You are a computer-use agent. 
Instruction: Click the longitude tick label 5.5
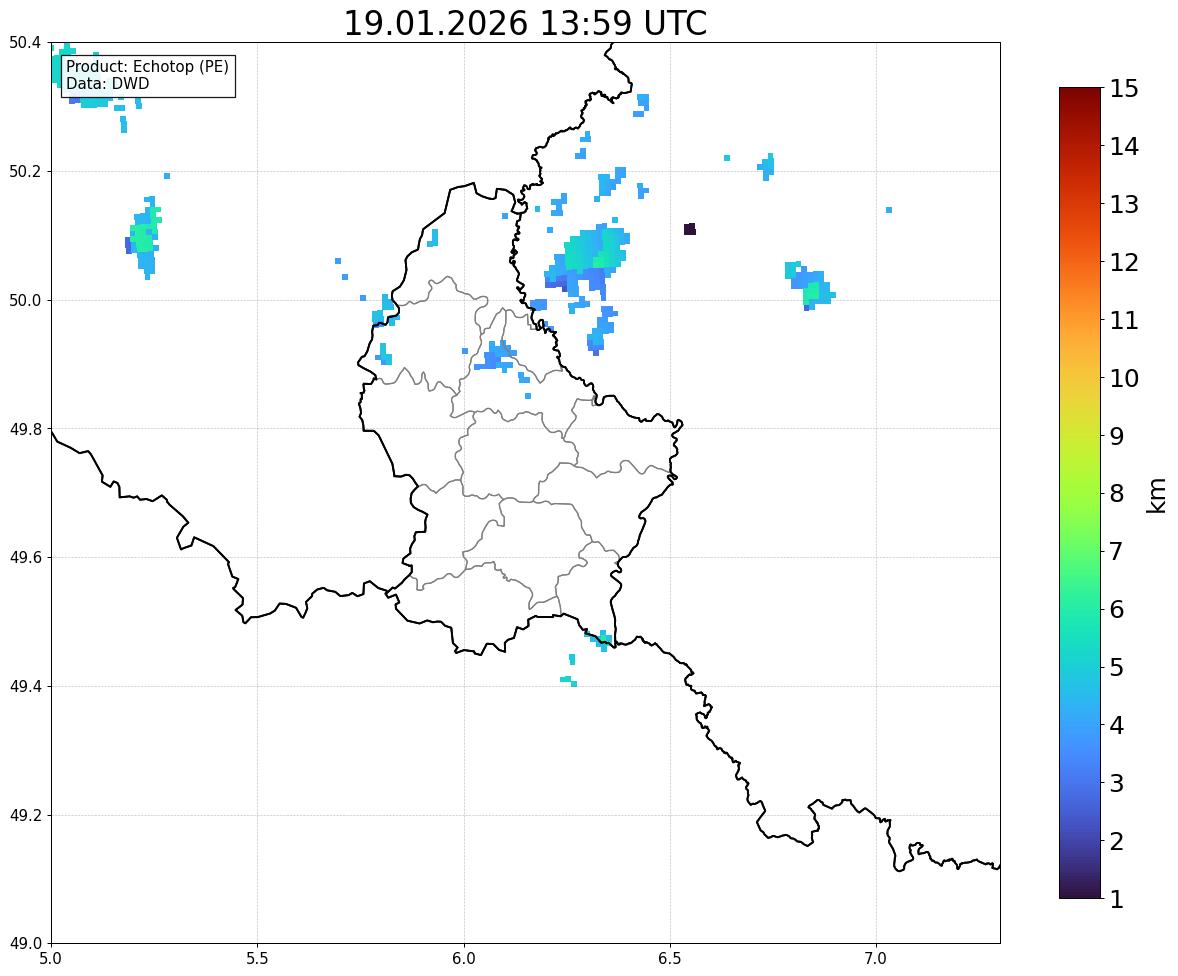click(258, 959)
